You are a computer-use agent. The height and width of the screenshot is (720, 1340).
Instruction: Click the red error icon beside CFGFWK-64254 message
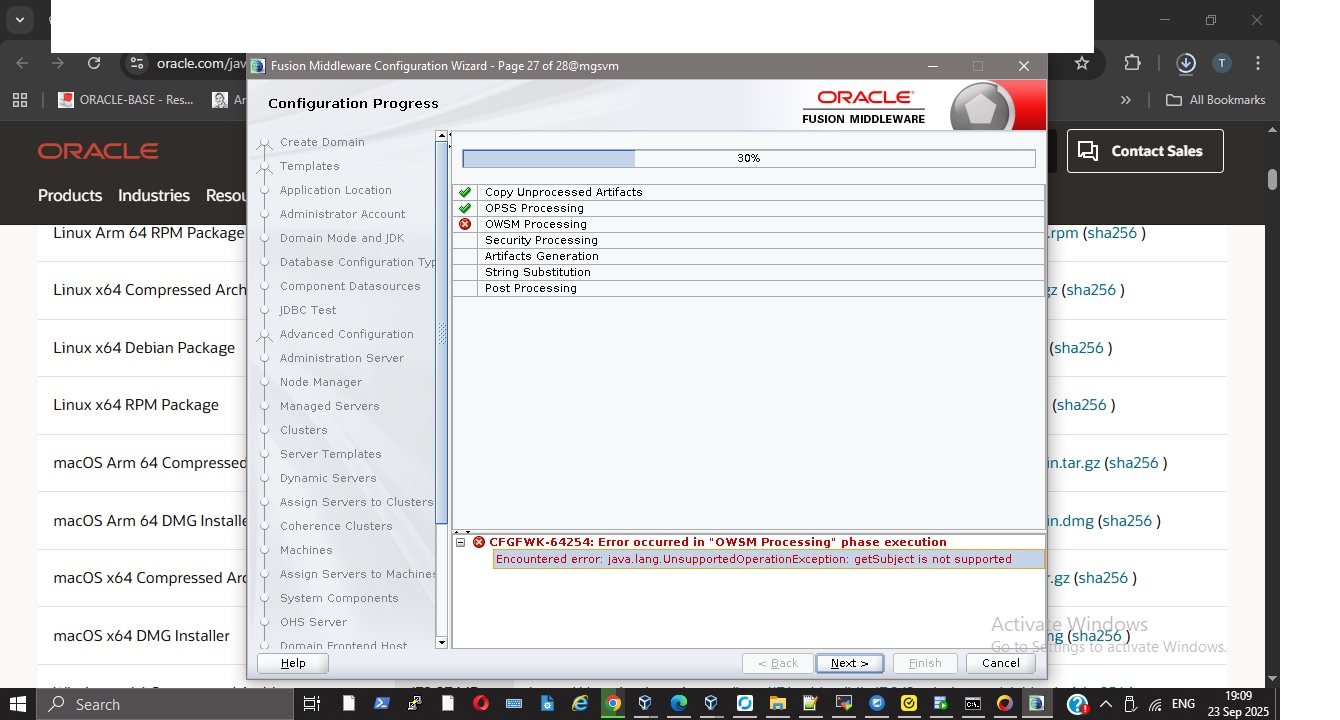pyautogui.click(x=479, y=542)
